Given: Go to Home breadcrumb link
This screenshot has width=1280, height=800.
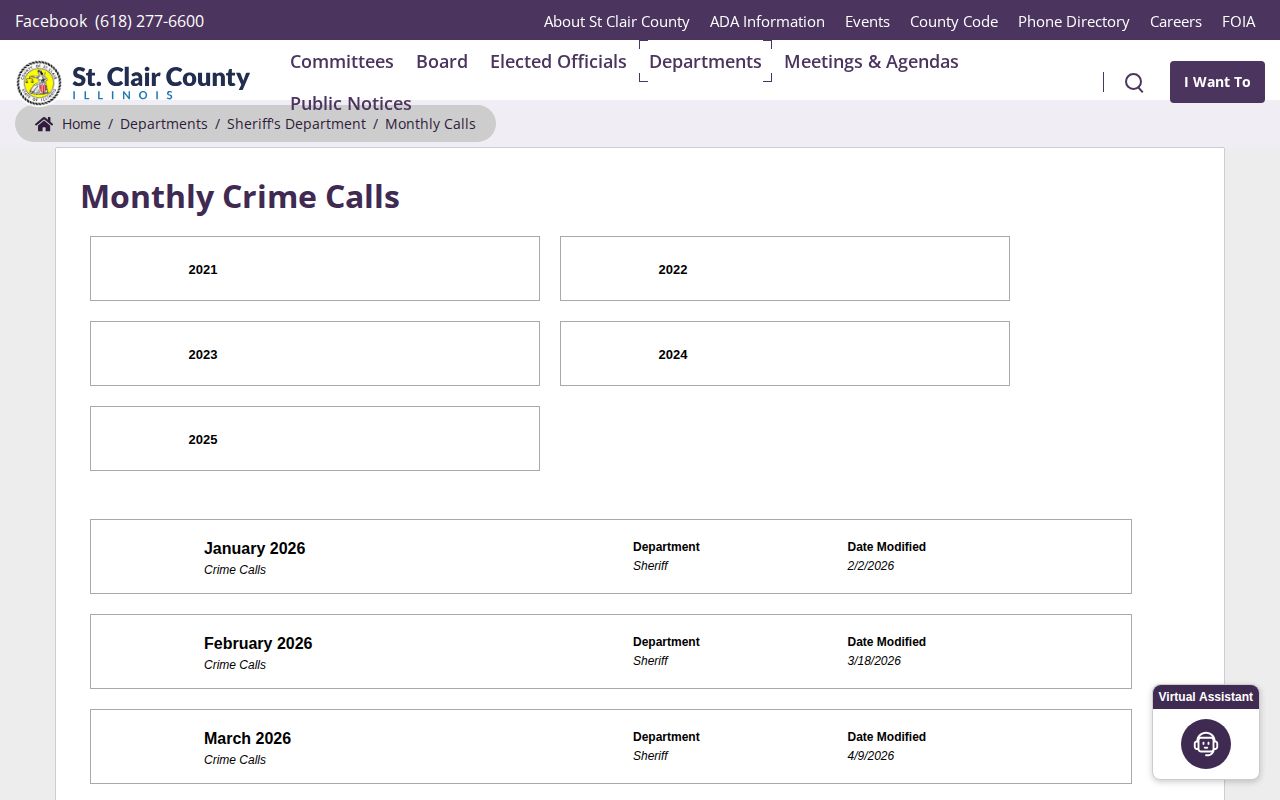Looking at the screenshot, I should pos(81,124).
